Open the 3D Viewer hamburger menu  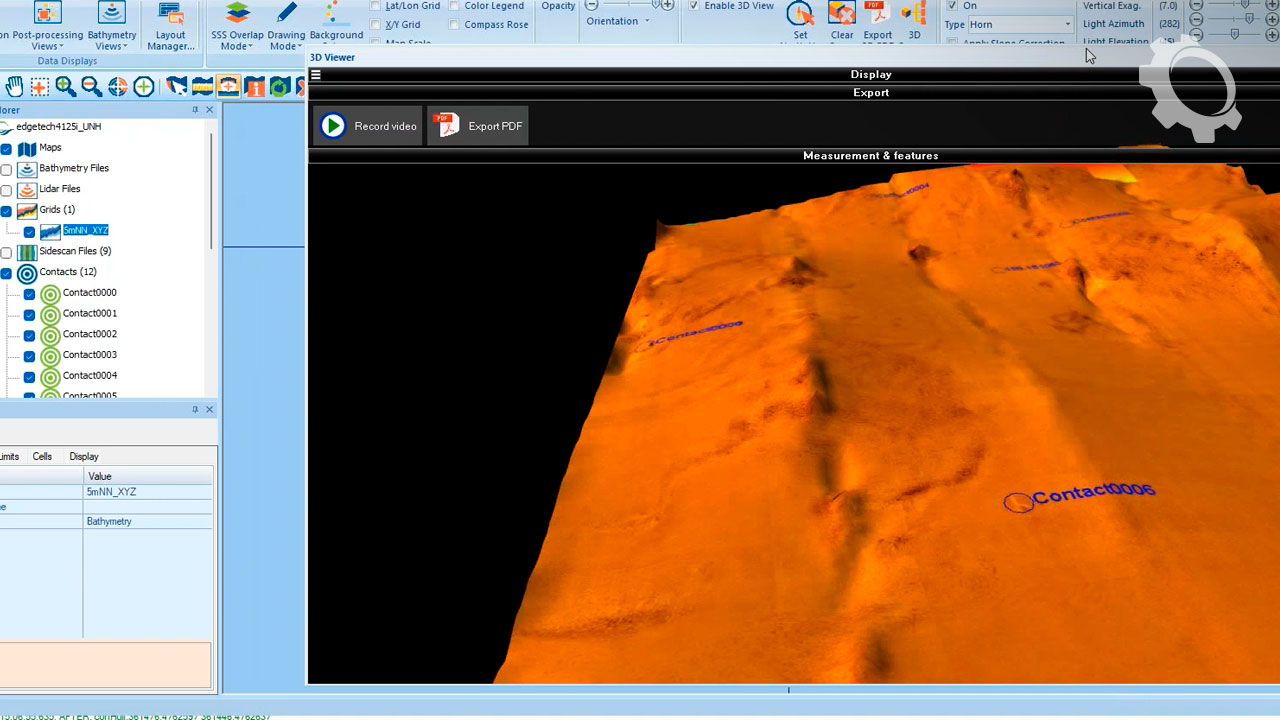click(316, 75)
